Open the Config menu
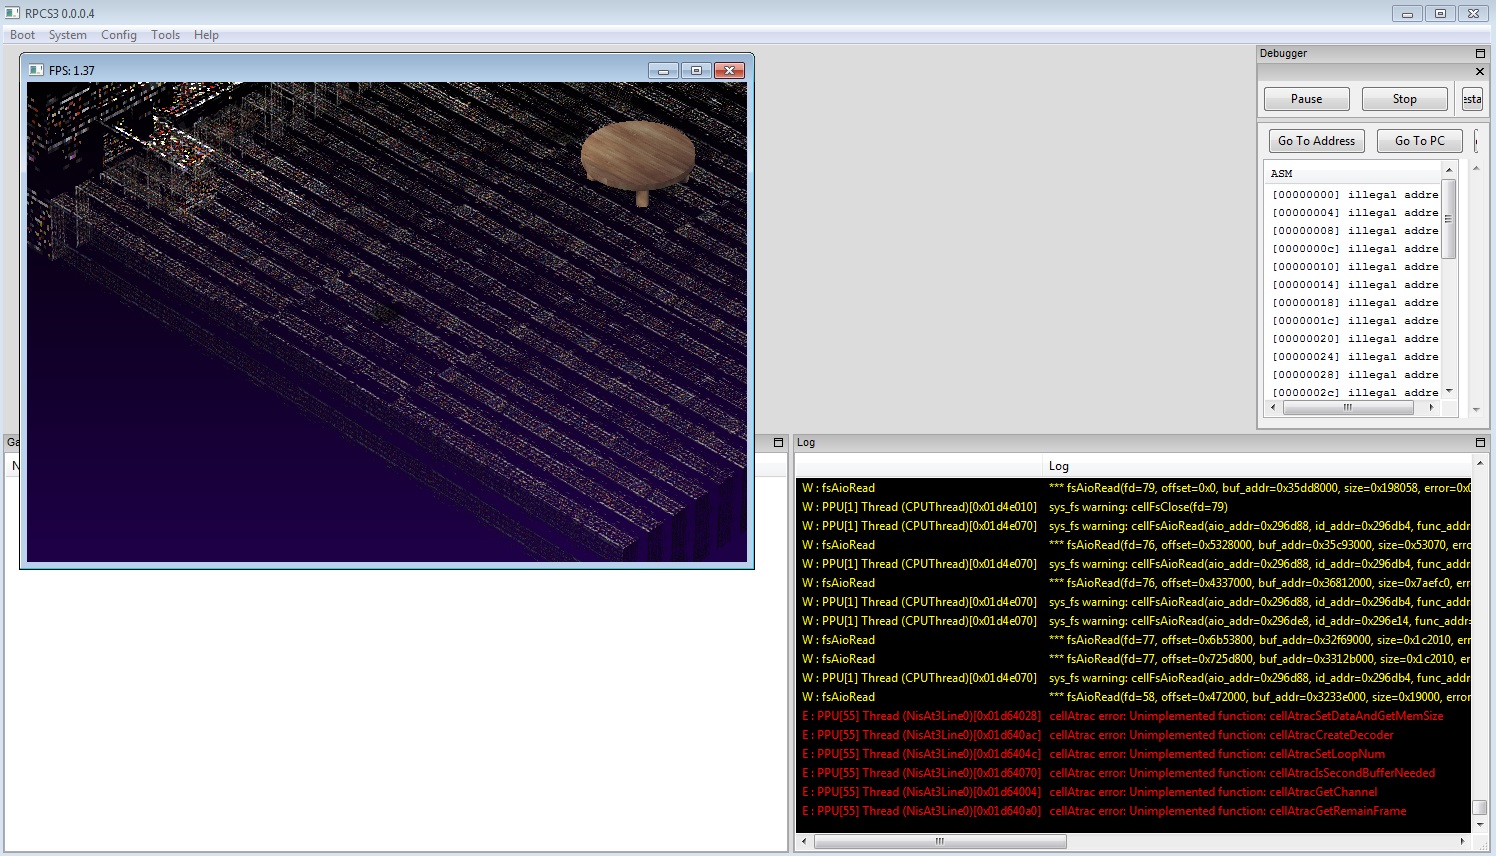 click(118, 35)
